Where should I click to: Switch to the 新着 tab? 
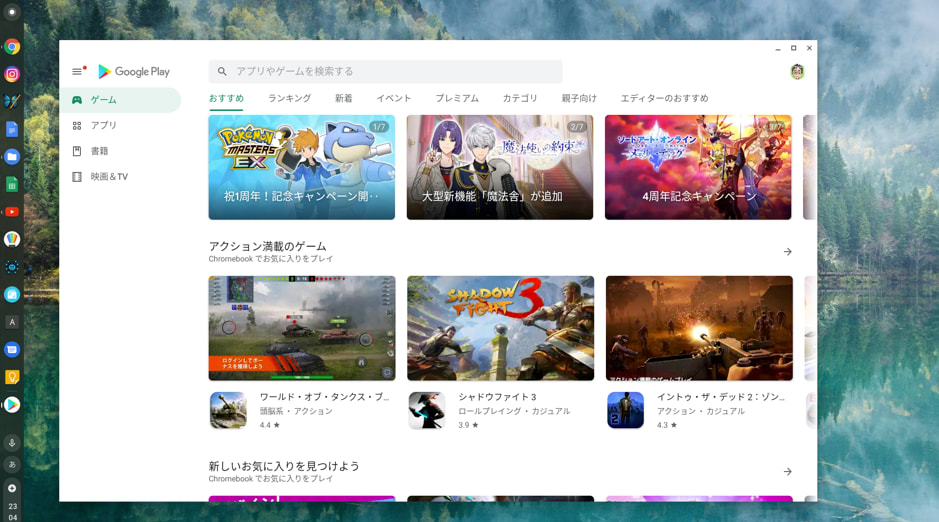coord(344,98)
